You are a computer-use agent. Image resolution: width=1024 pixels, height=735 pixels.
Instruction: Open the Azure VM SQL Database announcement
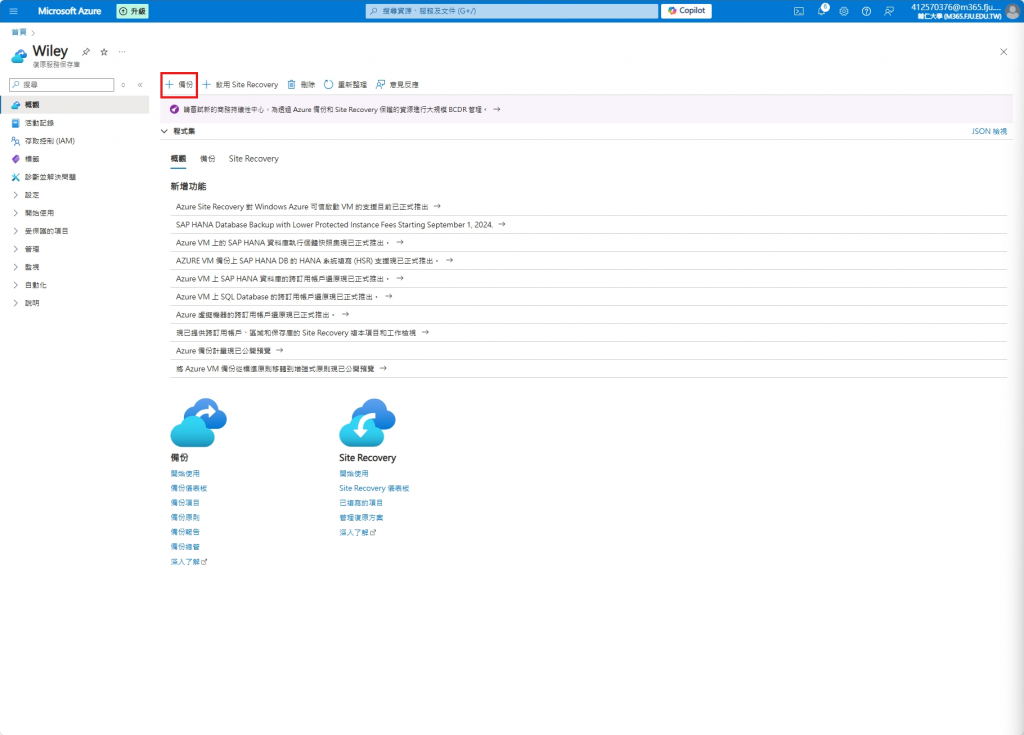click(x=284, y=297)
